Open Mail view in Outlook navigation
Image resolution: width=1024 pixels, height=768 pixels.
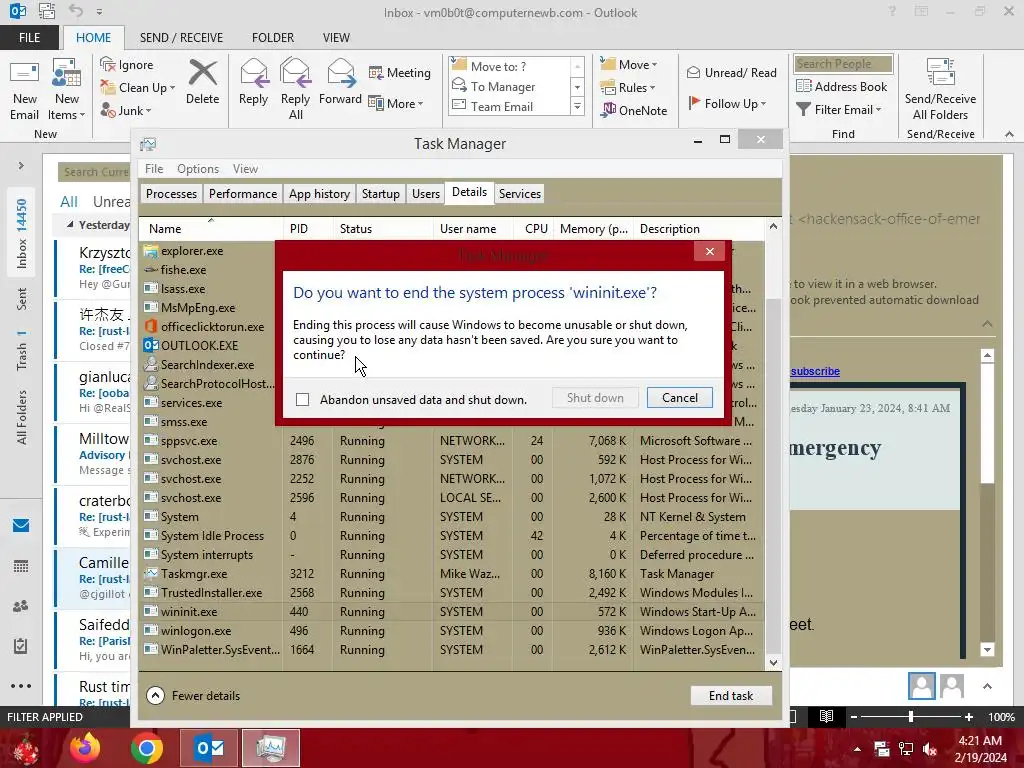(21, 526)
